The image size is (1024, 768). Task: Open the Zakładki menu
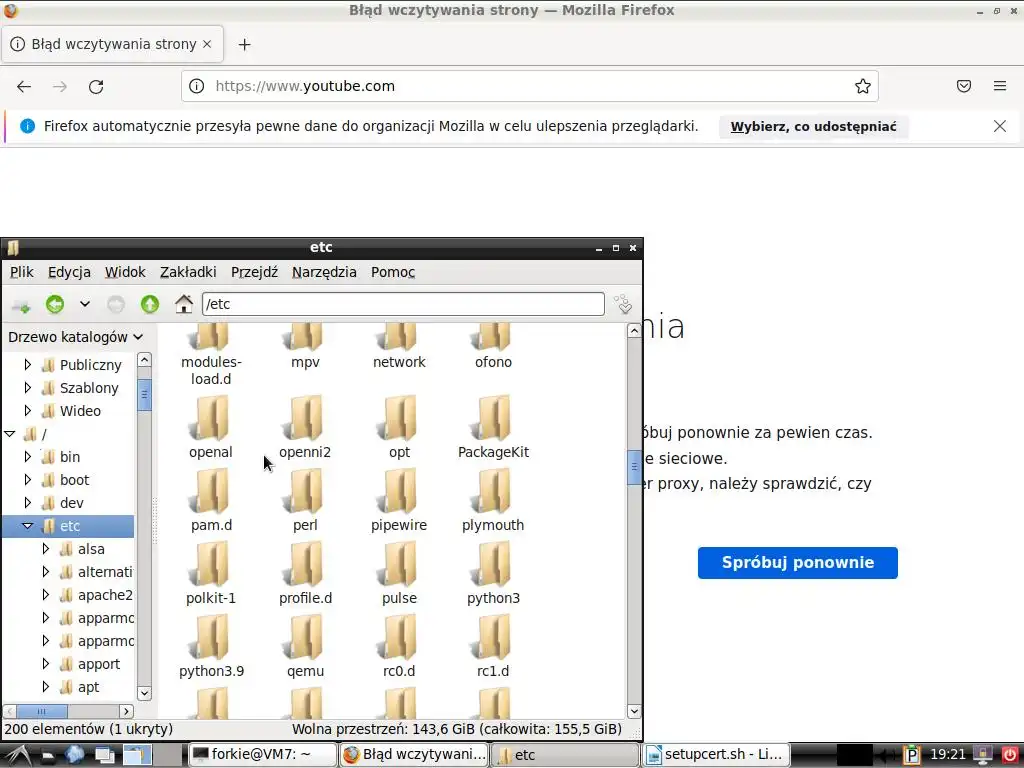coord(188,272)
